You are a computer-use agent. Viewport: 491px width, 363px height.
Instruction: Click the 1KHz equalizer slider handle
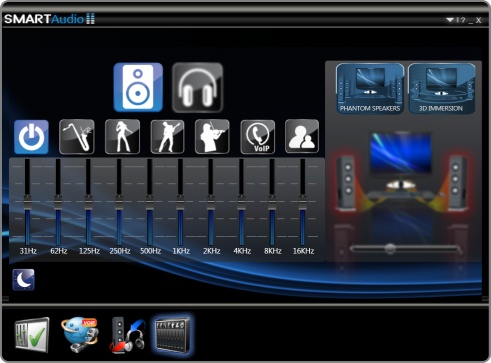(x=180, y=203)
